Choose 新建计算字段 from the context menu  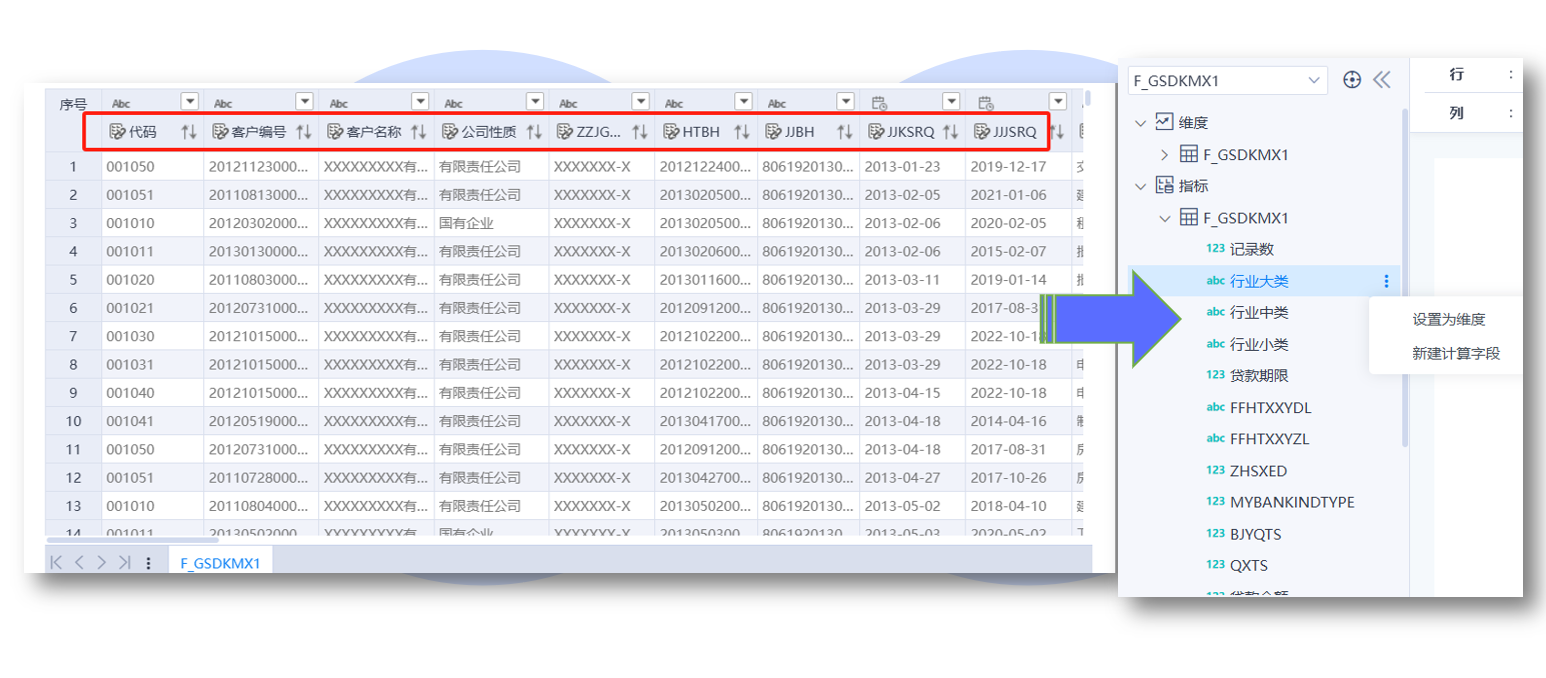tap(1455, 353)
